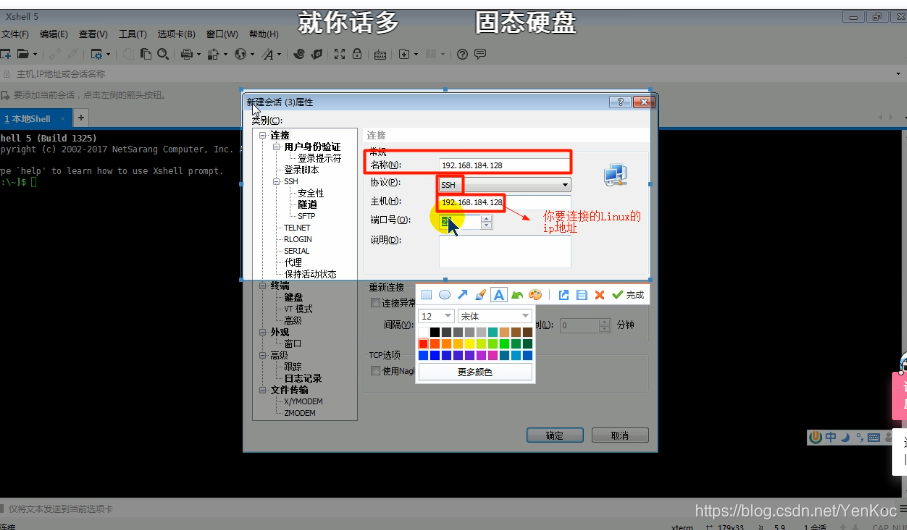Open the 文件(F) menu
Image resolution: width=907 pixels, height=530 pixels.
click(15, 34)
